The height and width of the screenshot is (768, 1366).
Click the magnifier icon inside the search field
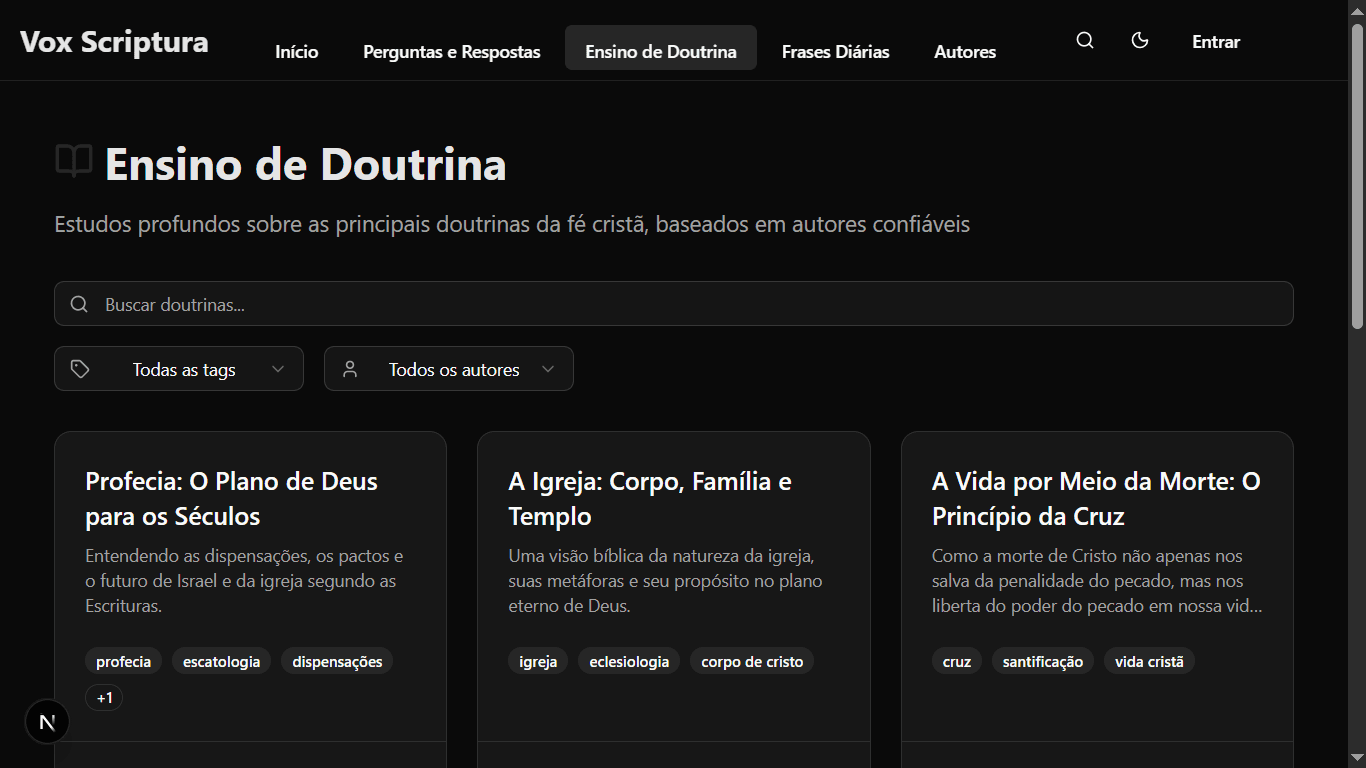coord(79,303)
